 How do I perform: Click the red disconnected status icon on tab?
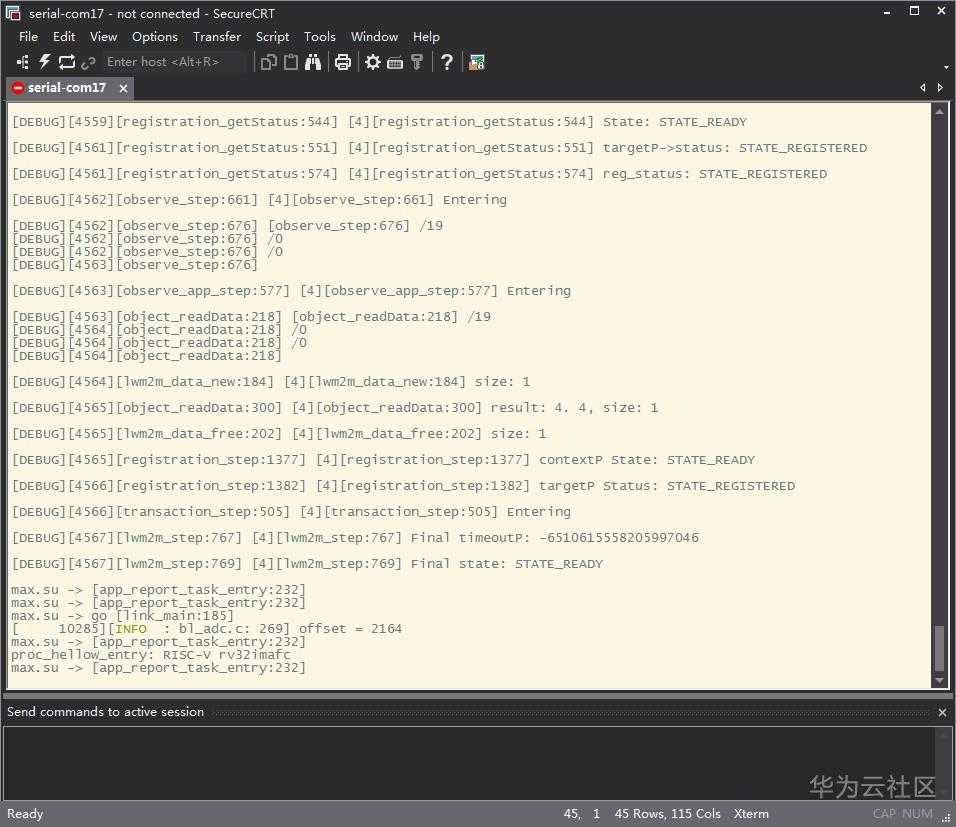pyautogui.click(x=18, y=88)
